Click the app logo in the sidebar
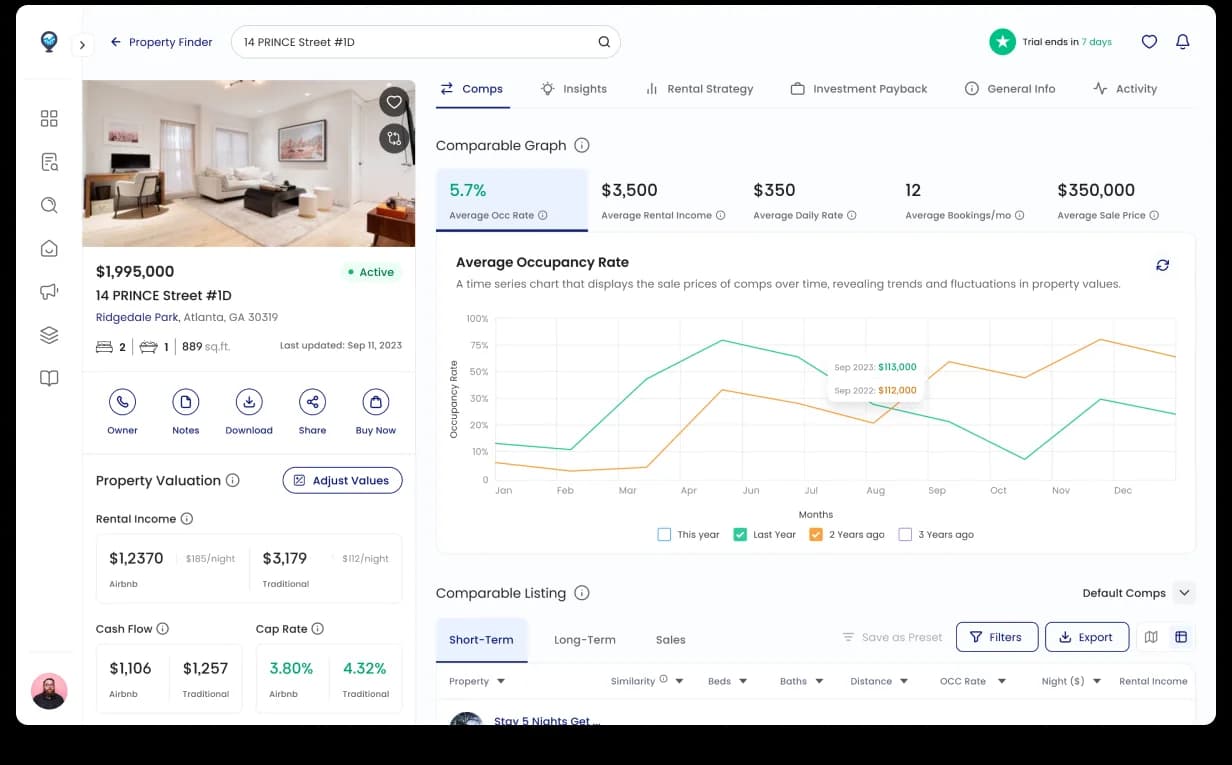Screen dimensions: 1232x765 [49, 42]
